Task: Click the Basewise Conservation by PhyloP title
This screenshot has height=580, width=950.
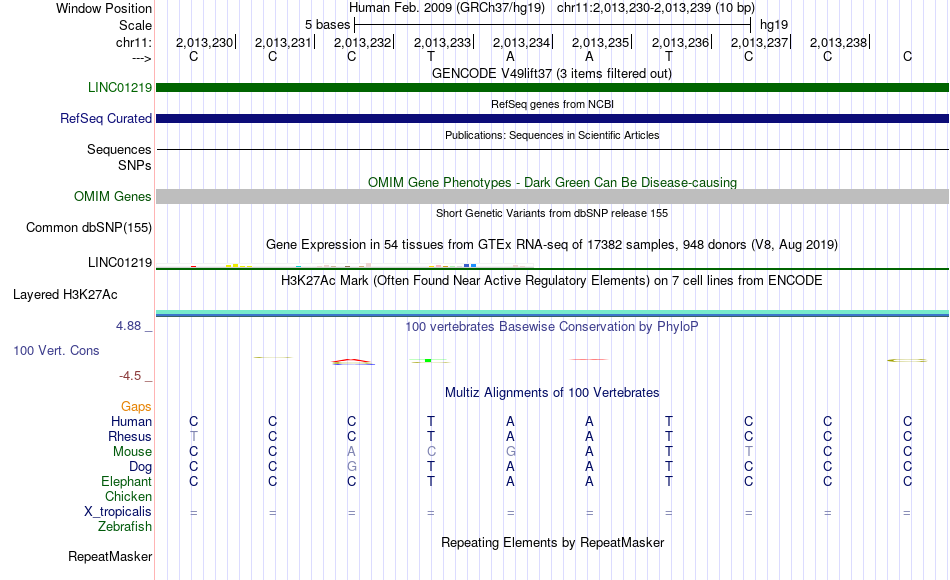Action: tap(552, 327)
